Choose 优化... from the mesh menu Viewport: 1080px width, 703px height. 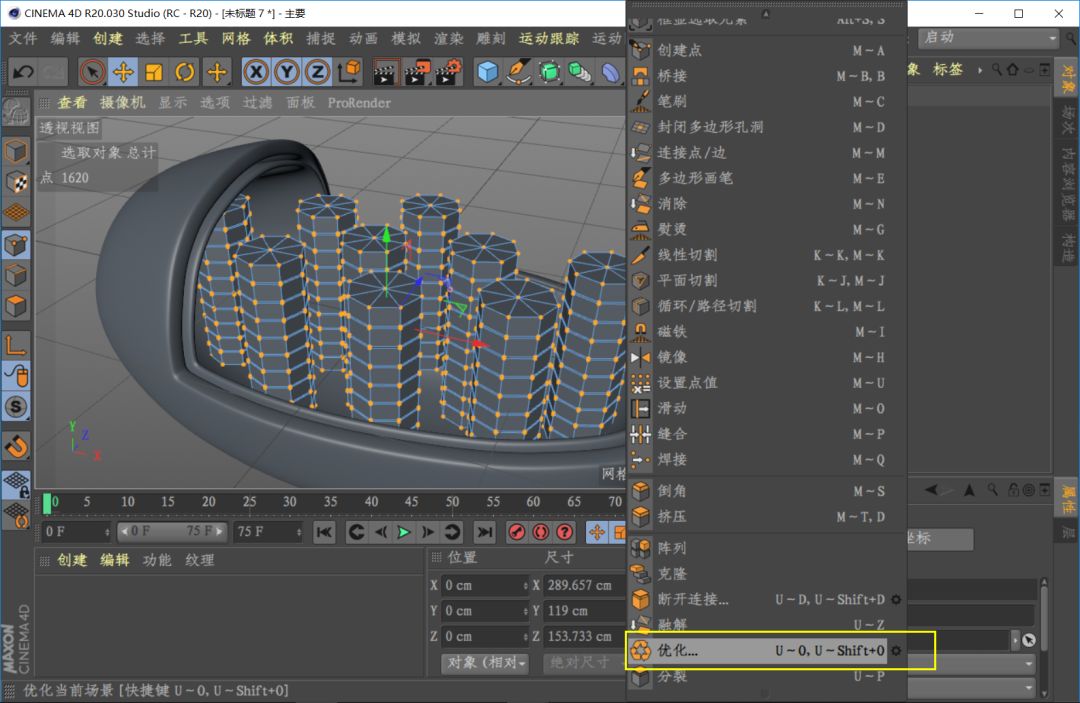click(678, 651)
